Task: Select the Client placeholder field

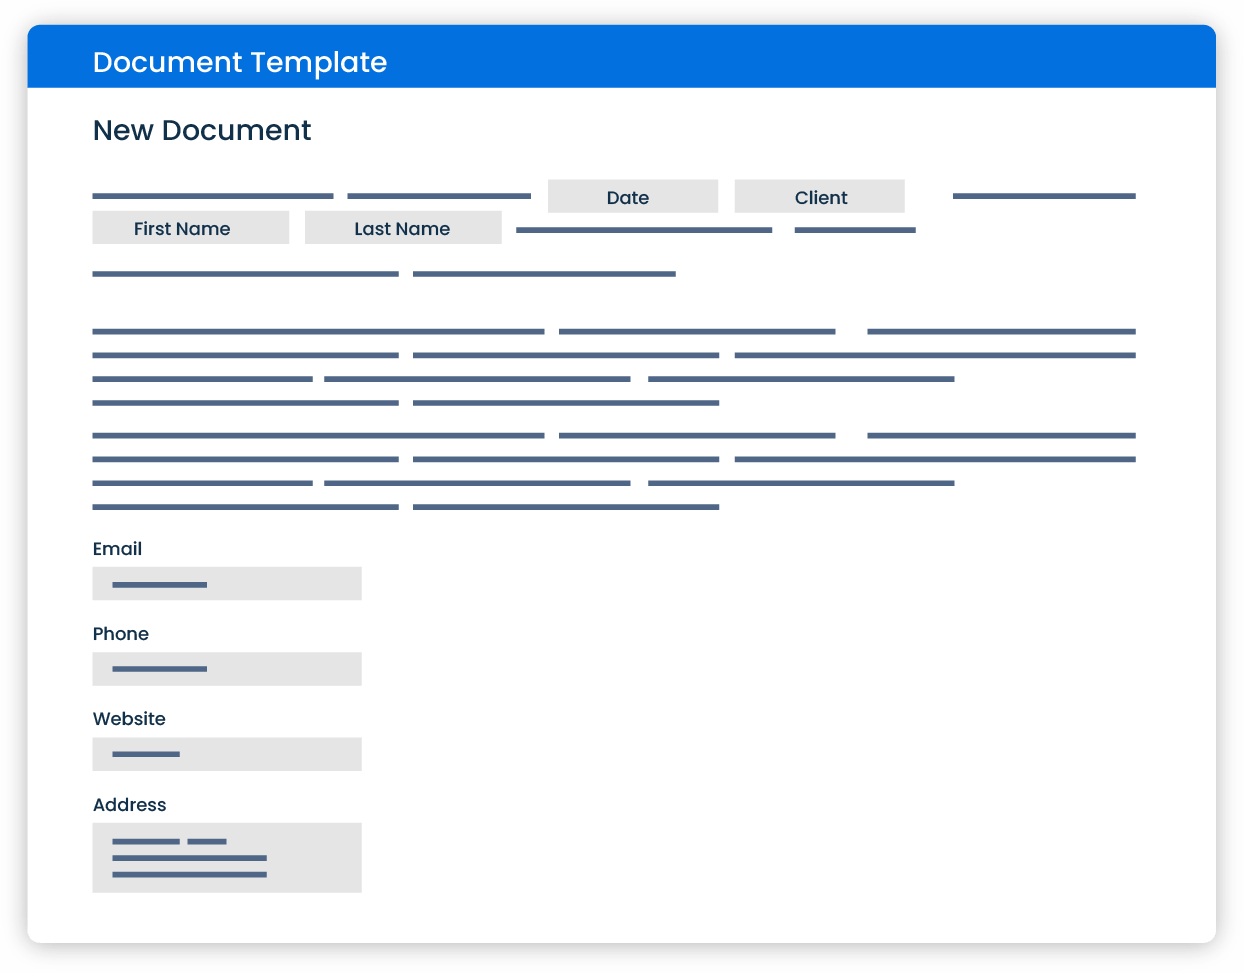Action: pyautogui.click(x=819, y=197)
